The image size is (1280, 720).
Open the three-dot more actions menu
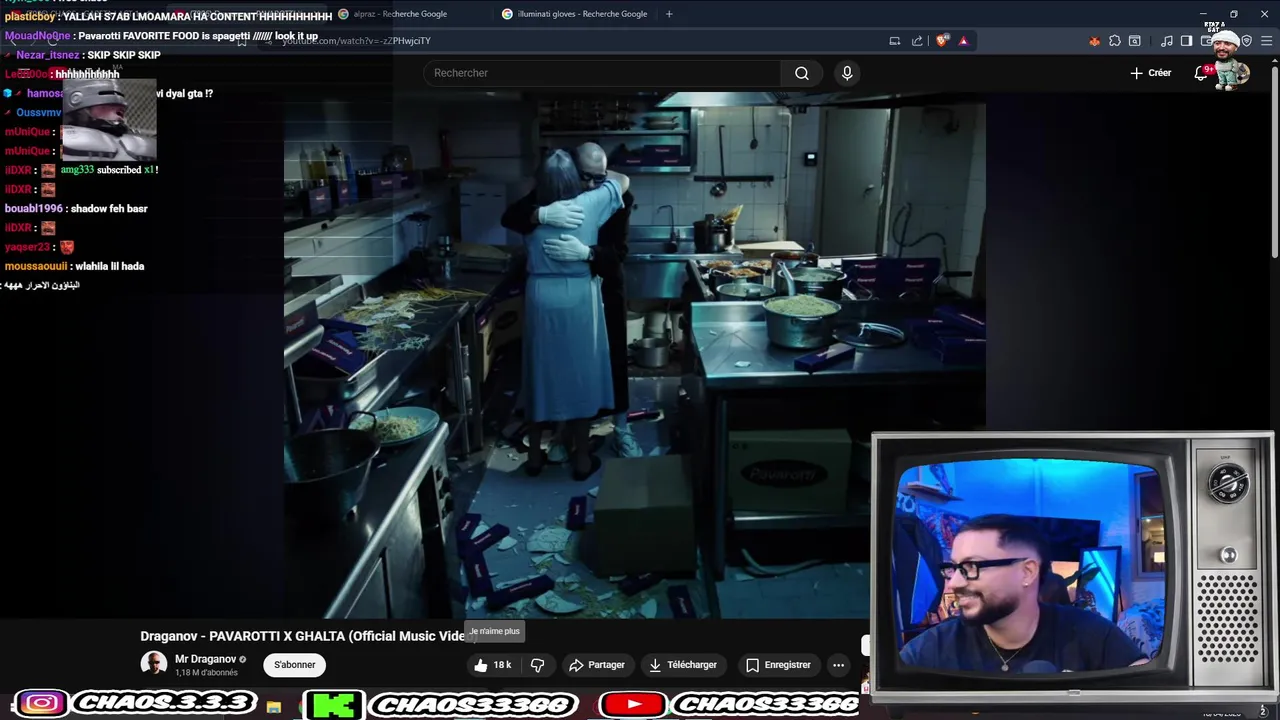838,665
